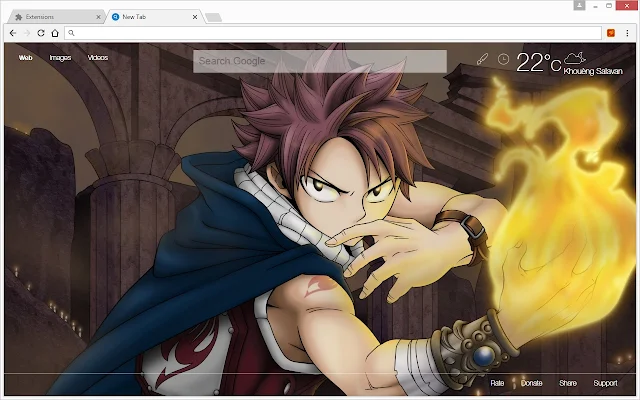Screen dimensions: 640x400
Task: Reload the current page
Action: click(41, 33)
